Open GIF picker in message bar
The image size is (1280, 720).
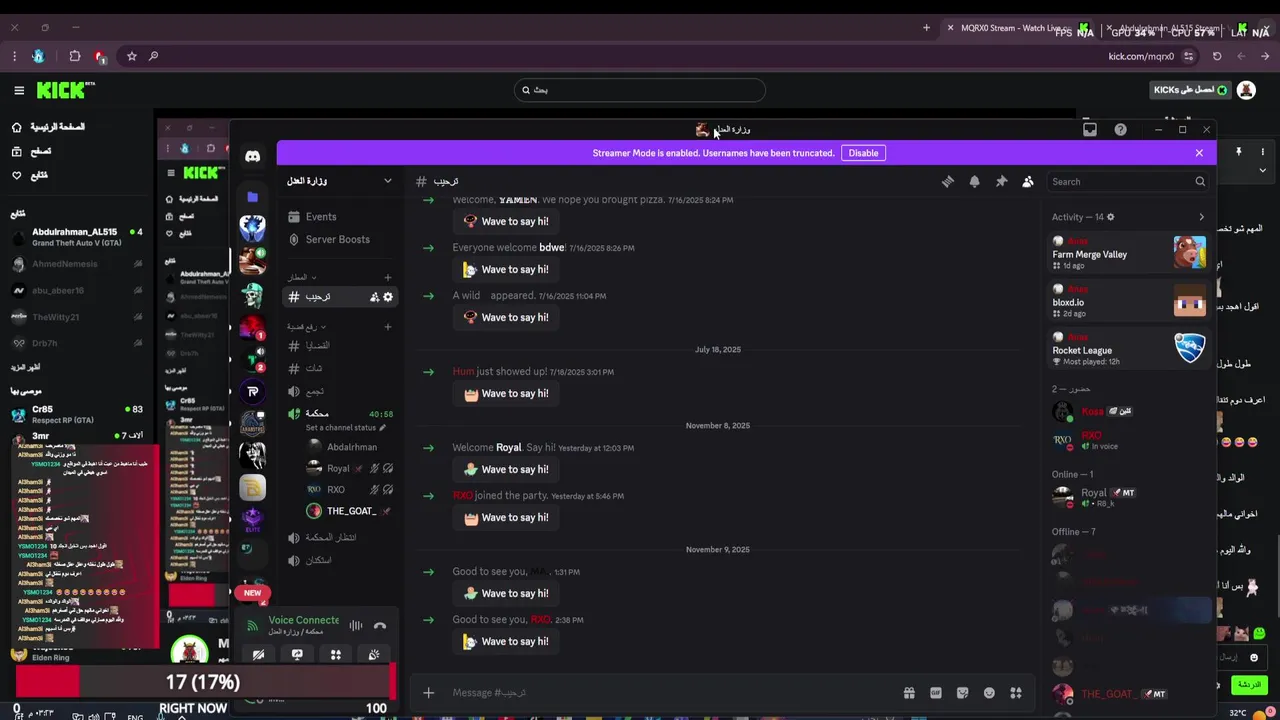point(936,693)
